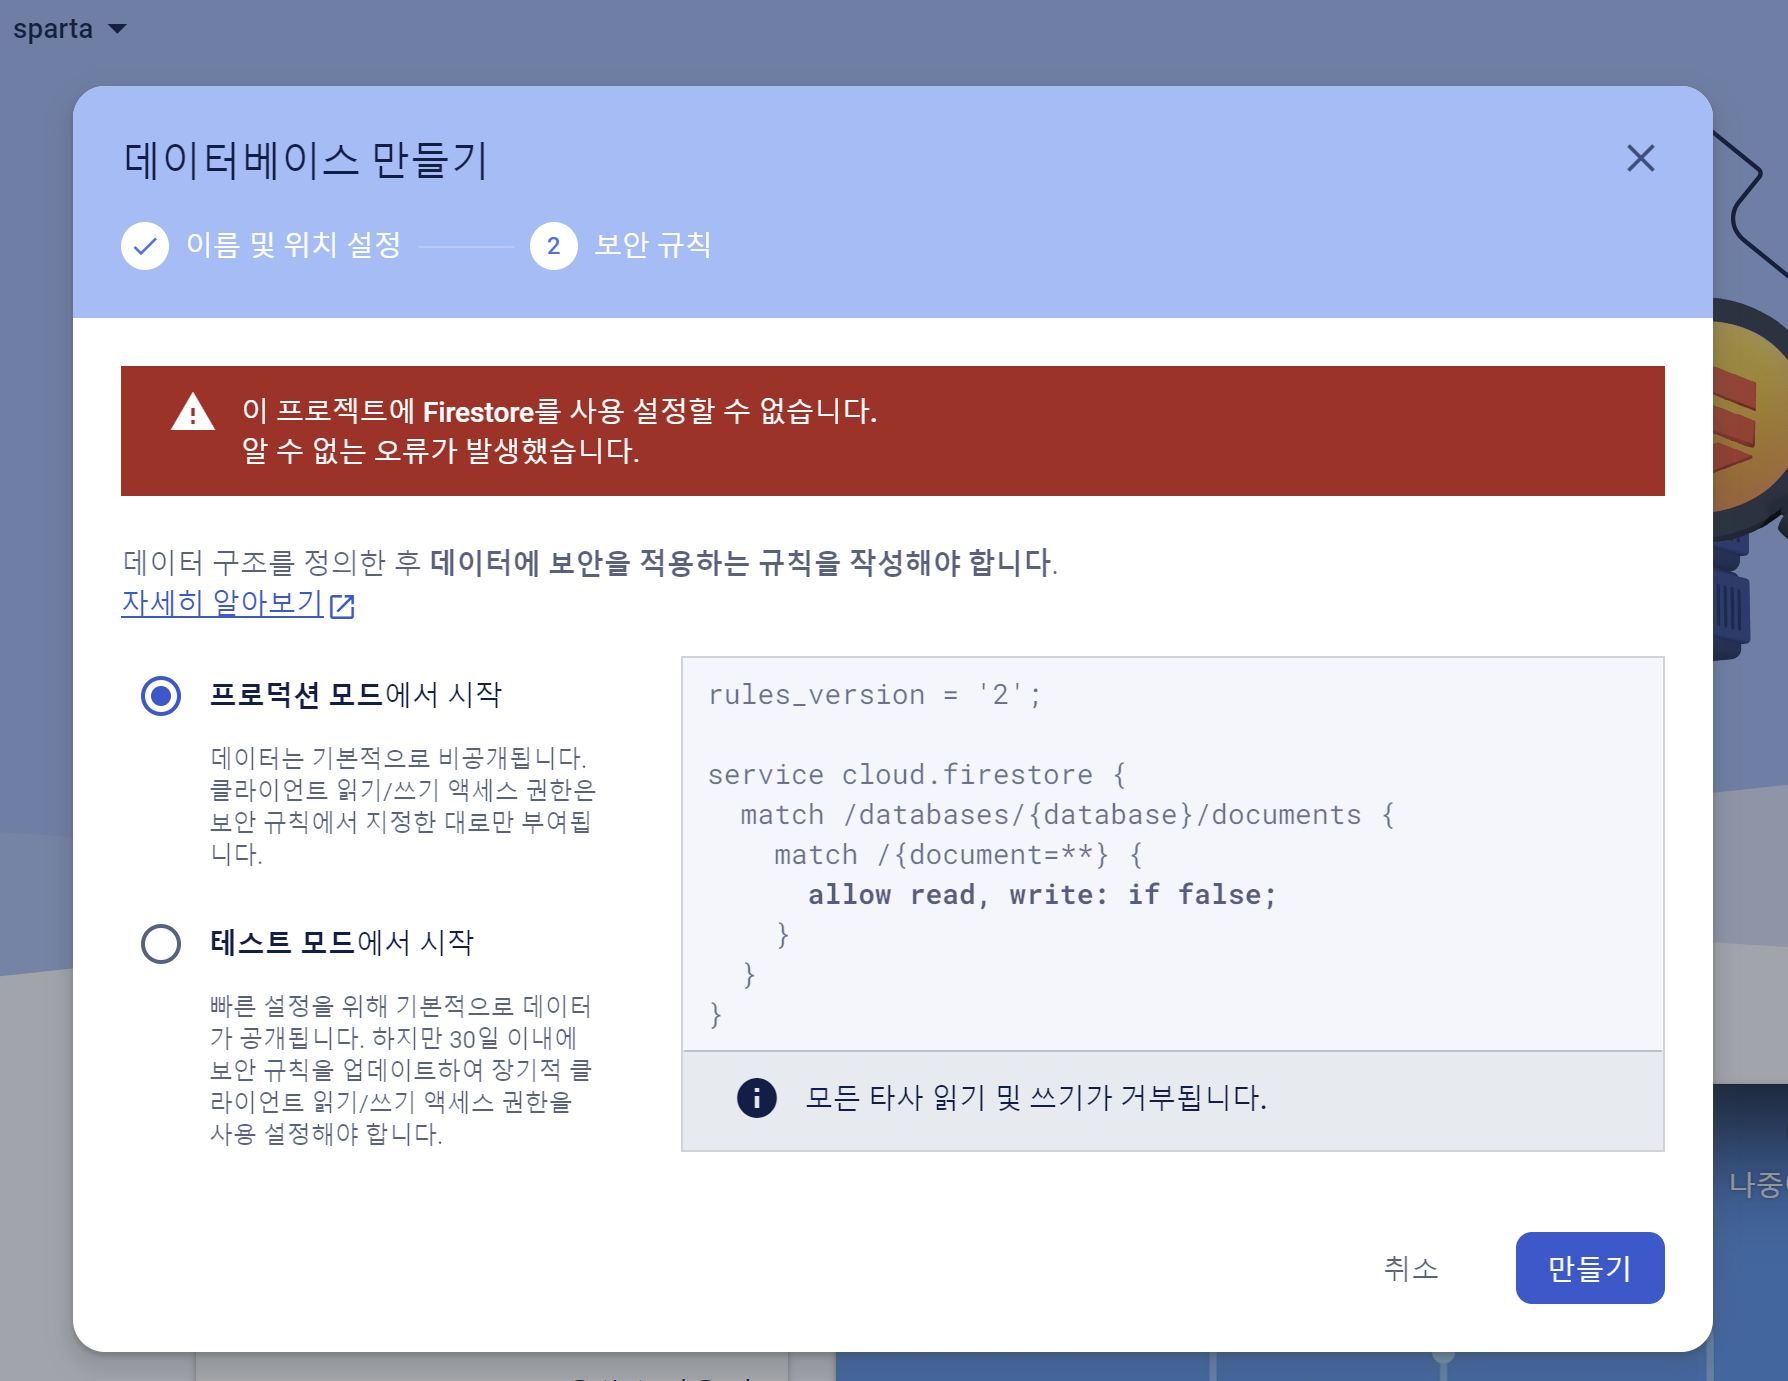Click the 데이터 구조를 정의한 후 instruction text
This screenshot has height=1381, width=1788.
[x=590, y=562]
